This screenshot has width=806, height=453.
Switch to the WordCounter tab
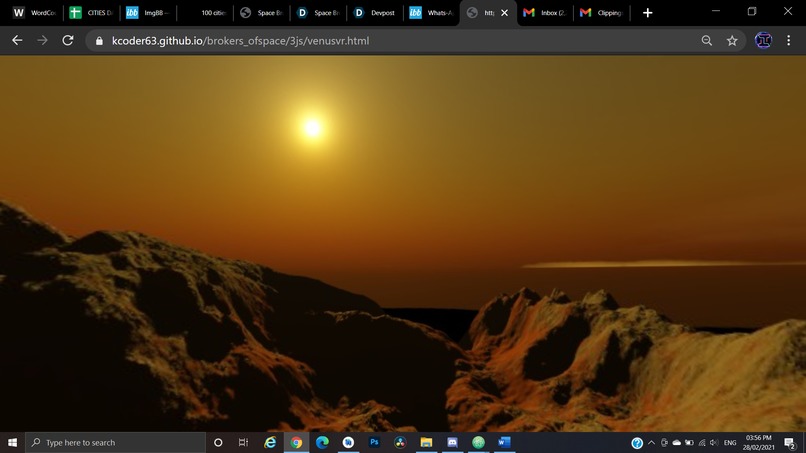pyautogui.click(x=34, y=13)
